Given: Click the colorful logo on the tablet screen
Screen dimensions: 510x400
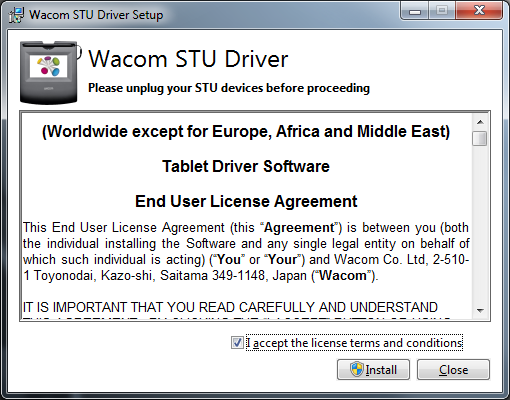Looking at the screenshot, I should (49, 66).
